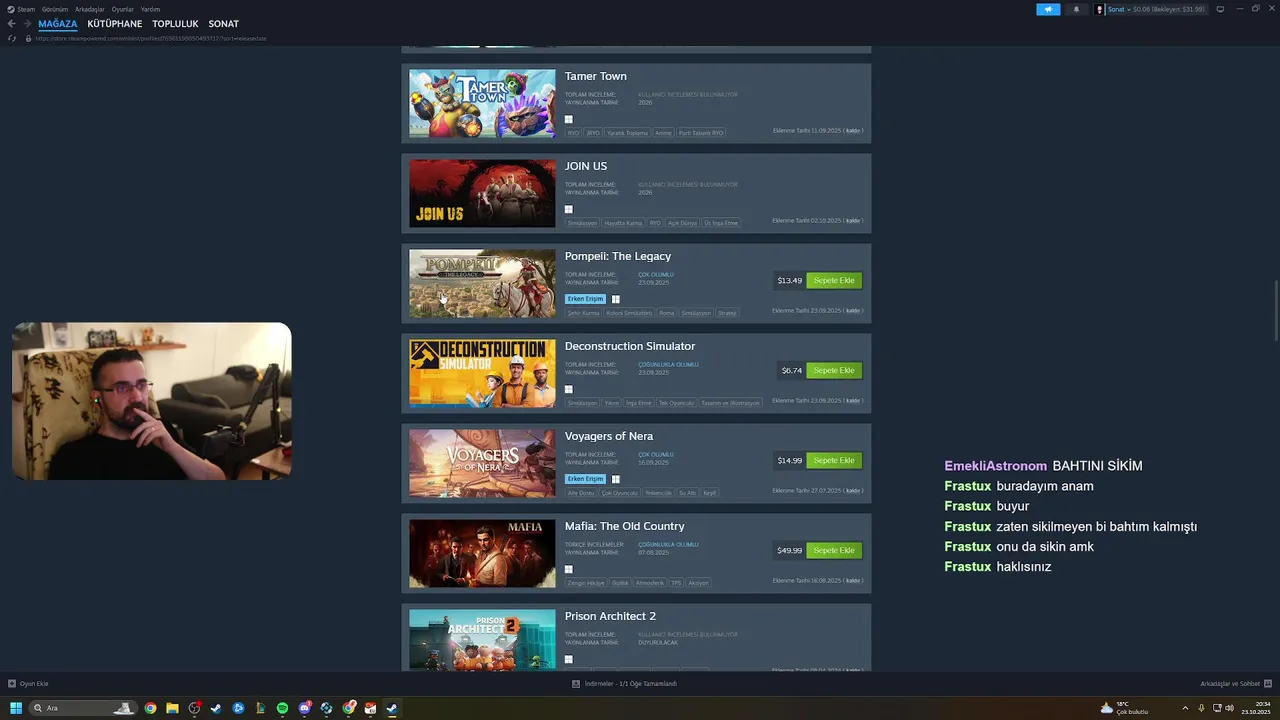Open the volume control in system tray
The width and height of the screenshot is (1280, 720).
[1229, 708]
